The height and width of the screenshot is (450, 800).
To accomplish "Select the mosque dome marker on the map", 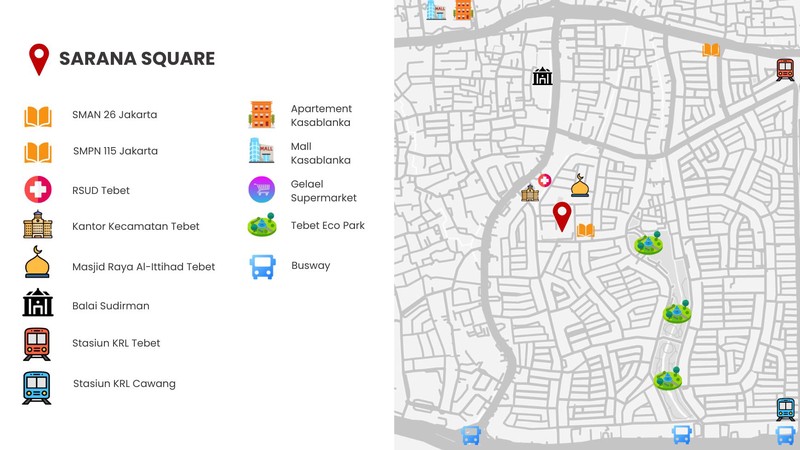I will 580,185.
